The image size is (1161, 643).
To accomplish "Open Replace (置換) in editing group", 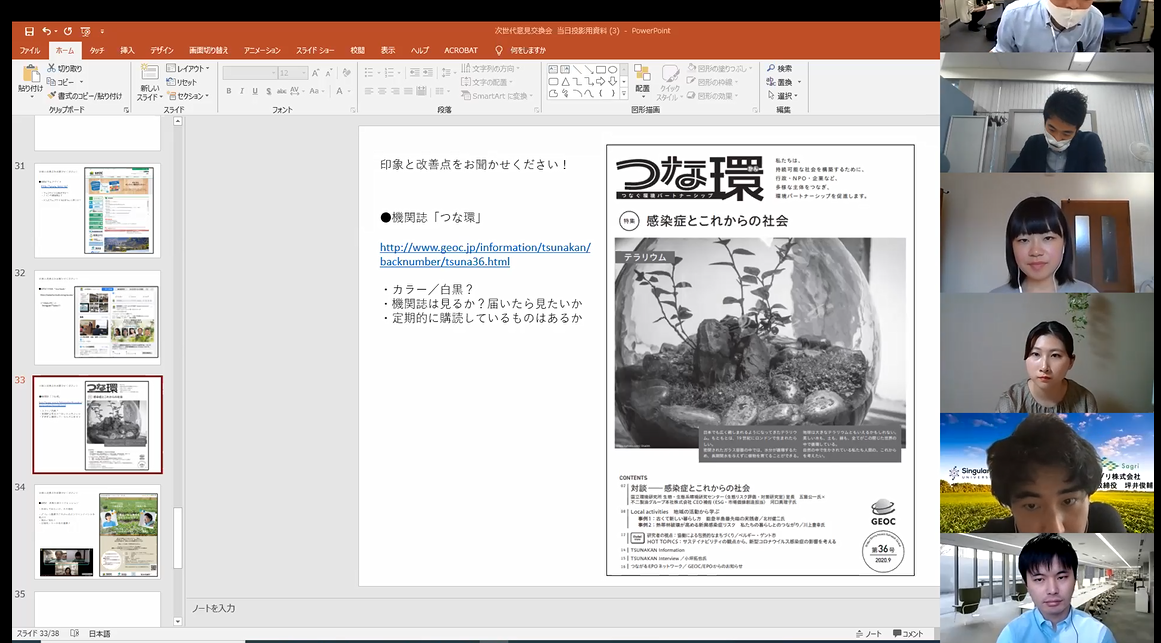I will click(x=783, y=82).
